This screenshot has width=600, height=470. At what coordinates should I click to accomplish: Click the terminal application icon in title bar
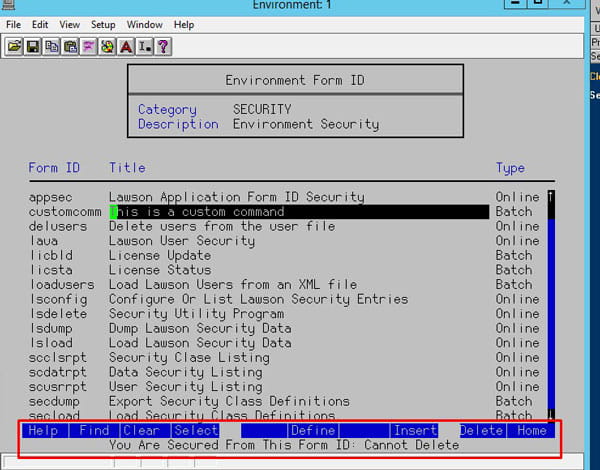pyautogui.click(x=8, y=4)
